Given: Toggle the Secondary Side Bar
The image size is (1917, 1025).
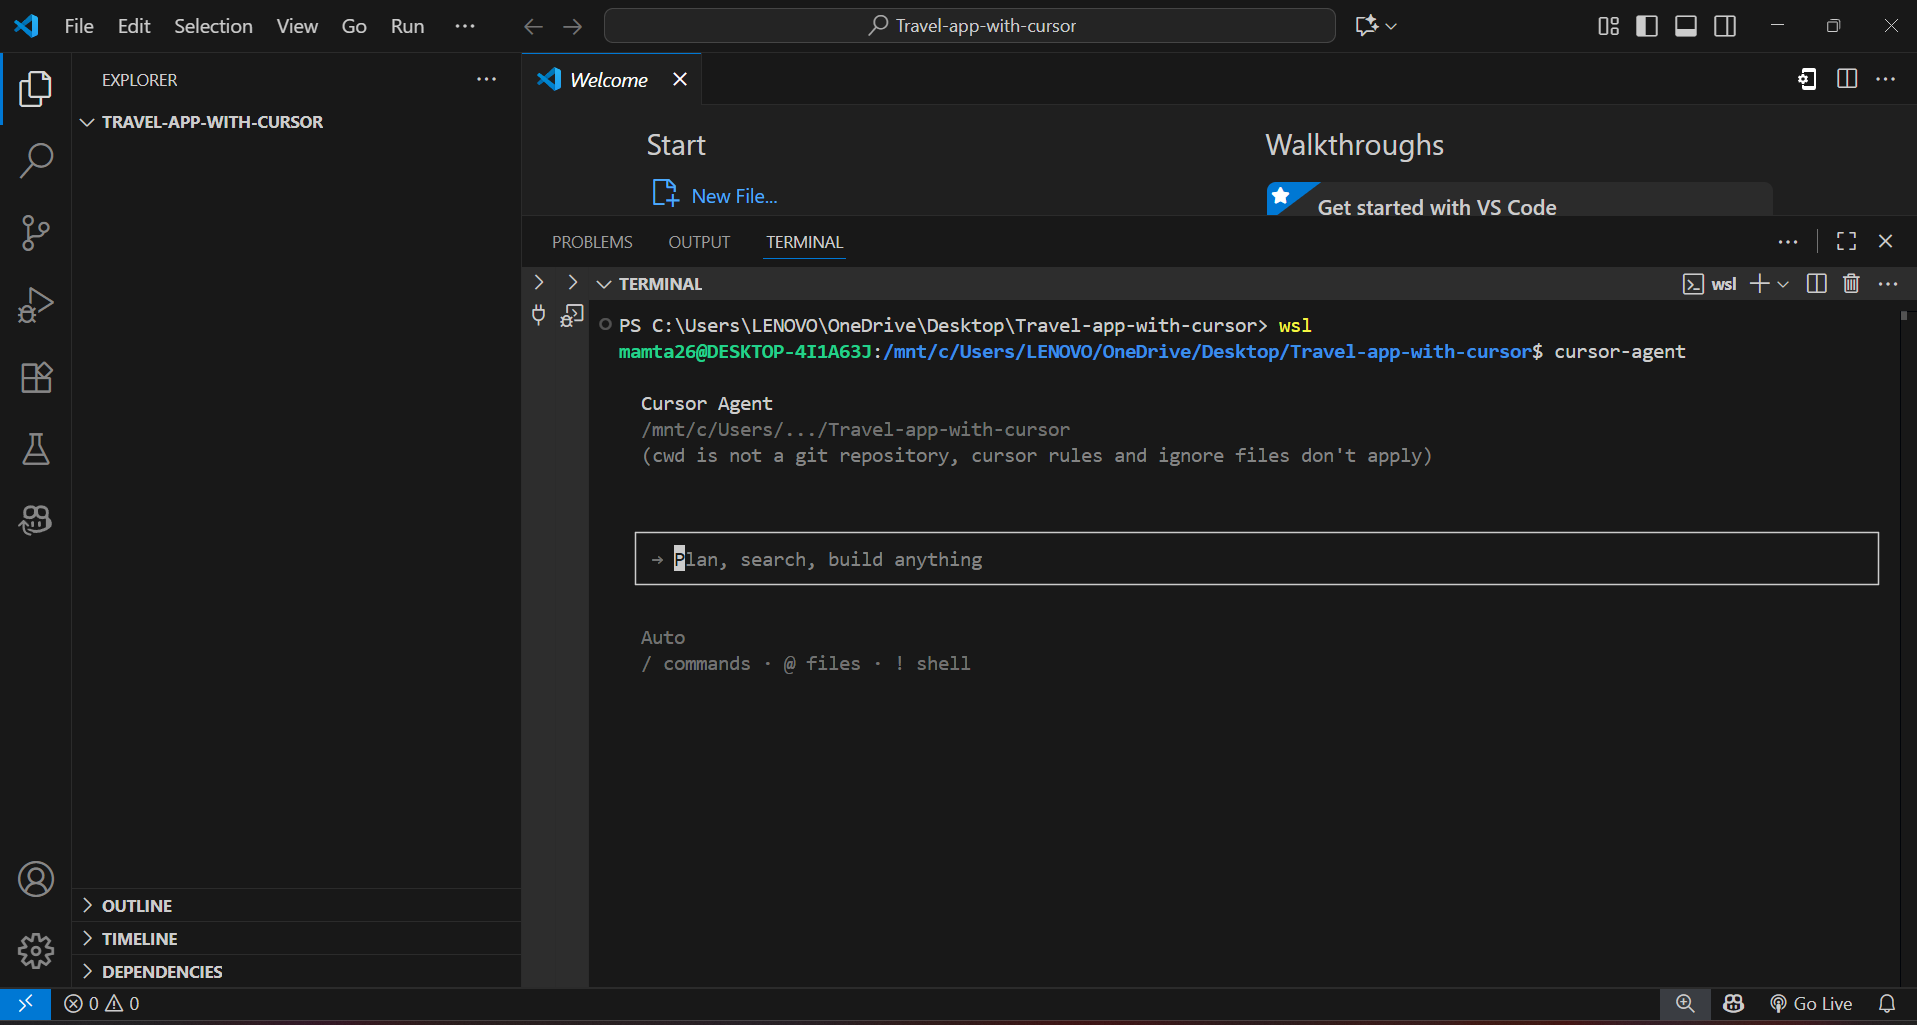Looking at the screenshot, I should pyautogui.click(x=1726, y=26).
